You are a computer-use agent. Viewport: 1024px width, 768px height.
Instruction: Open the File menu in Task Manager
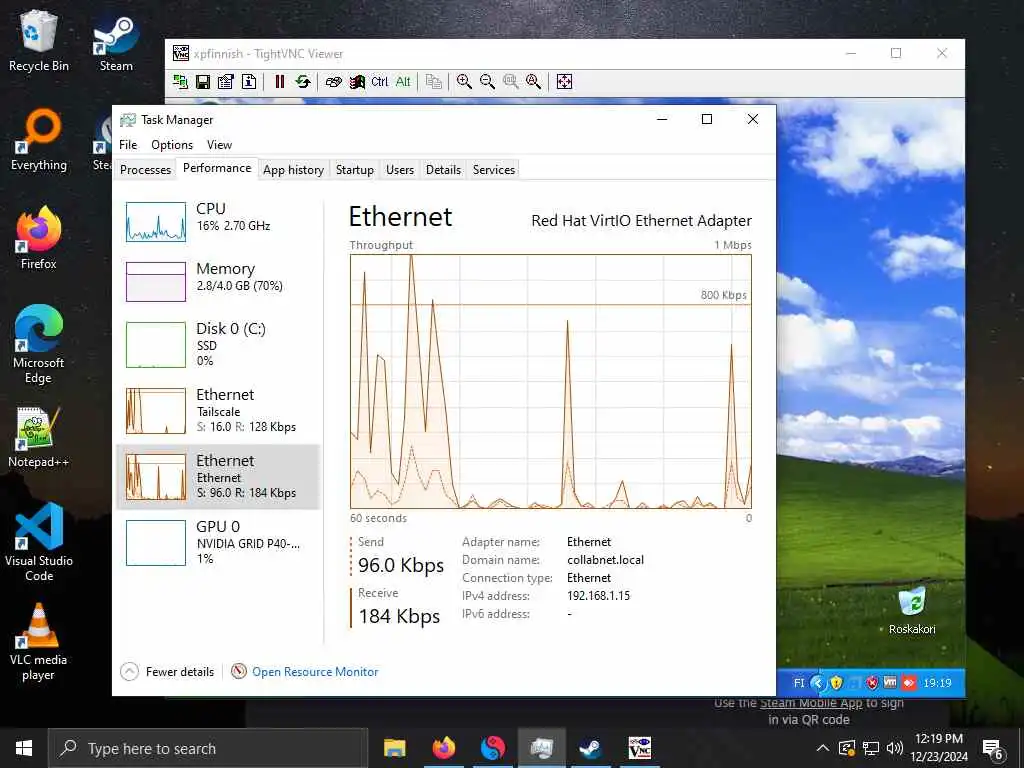pos(128,145)
